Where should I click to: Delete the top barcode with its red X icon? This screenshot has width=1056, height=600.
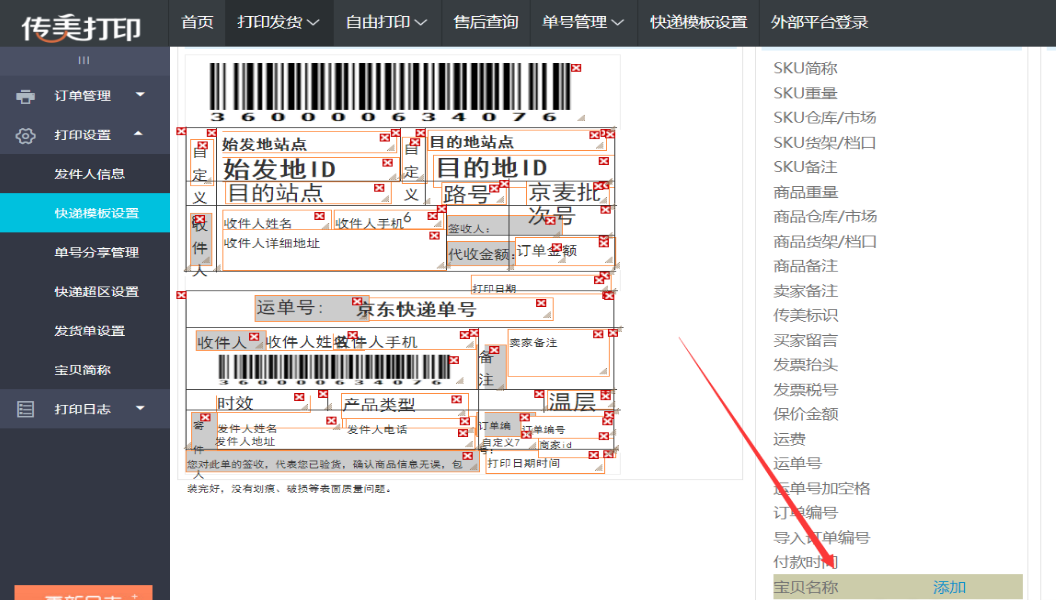[577, 68]
